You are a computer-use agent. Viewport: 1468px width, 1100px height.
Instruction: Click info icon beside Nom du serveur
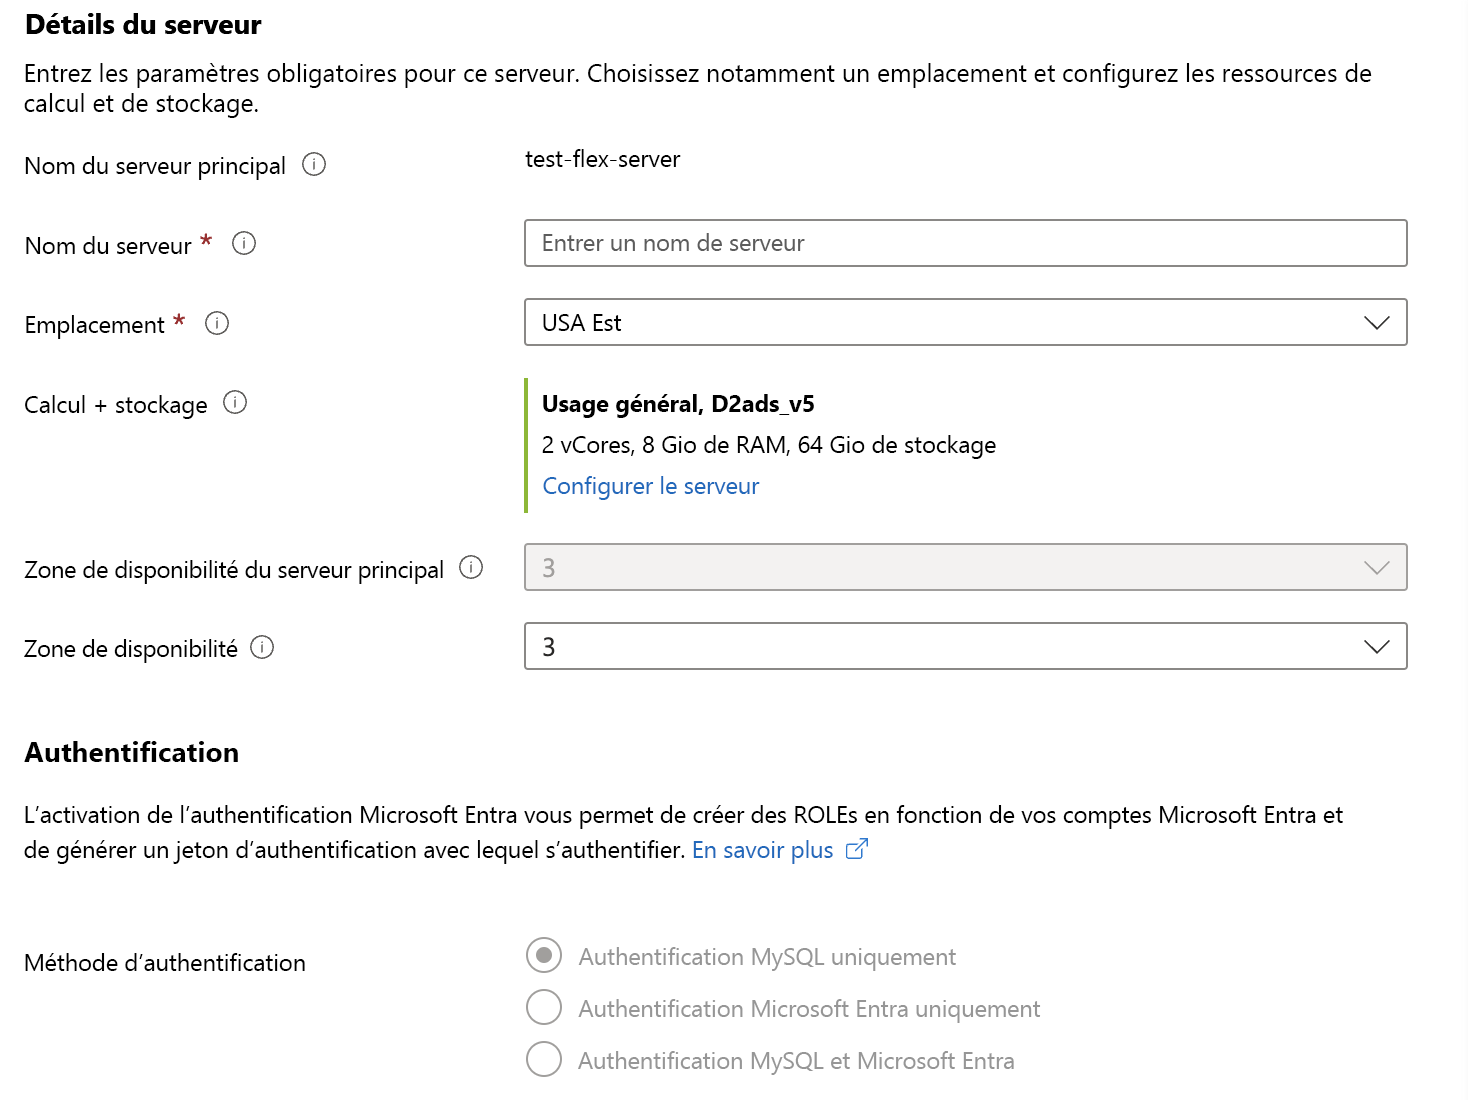[x=244, y=243]
